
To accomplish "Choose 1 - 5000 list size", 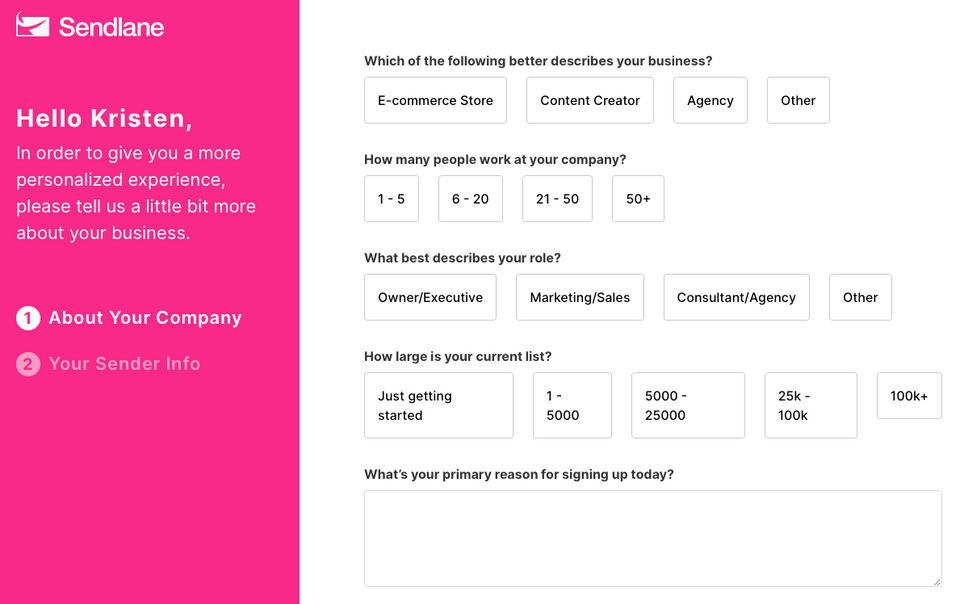I will tap(572, 405).
